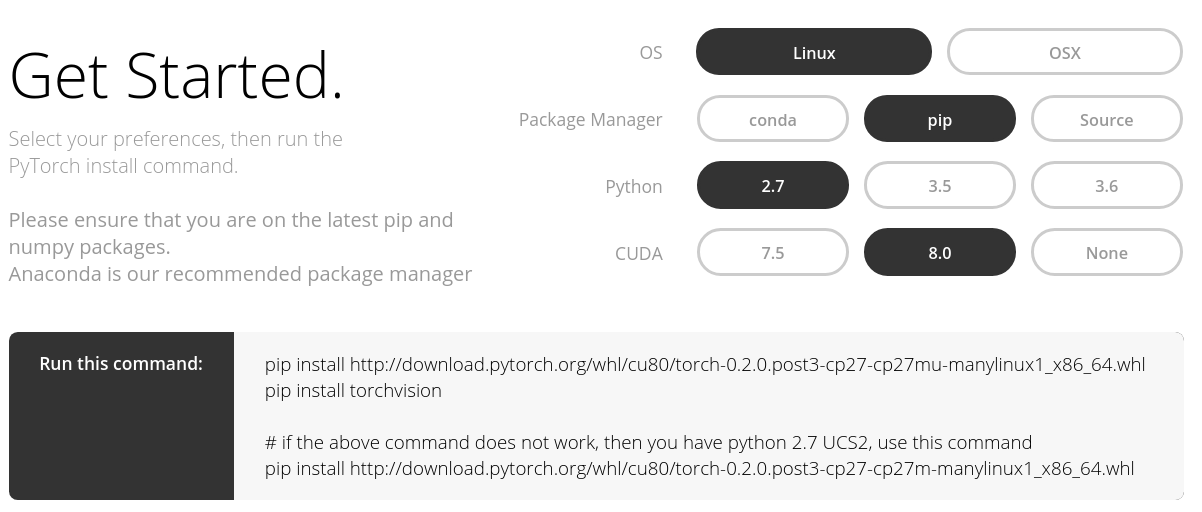Viewport: 1202px width, 512px height.
Task: Click the cp27m wheel pip install line
Action: tap(699, 468)
